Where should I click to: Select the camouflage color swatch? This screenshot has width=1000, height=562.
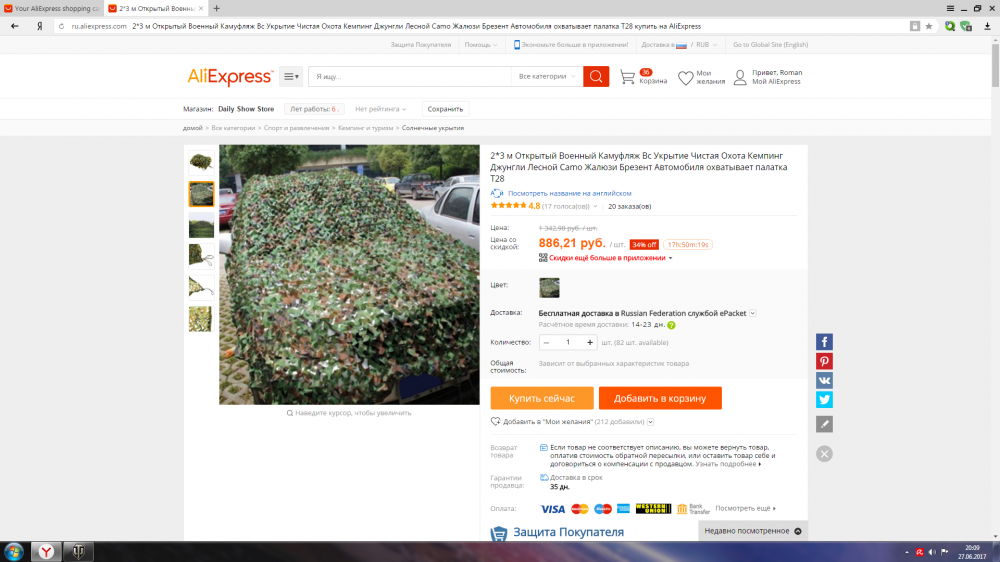point(549,288)
